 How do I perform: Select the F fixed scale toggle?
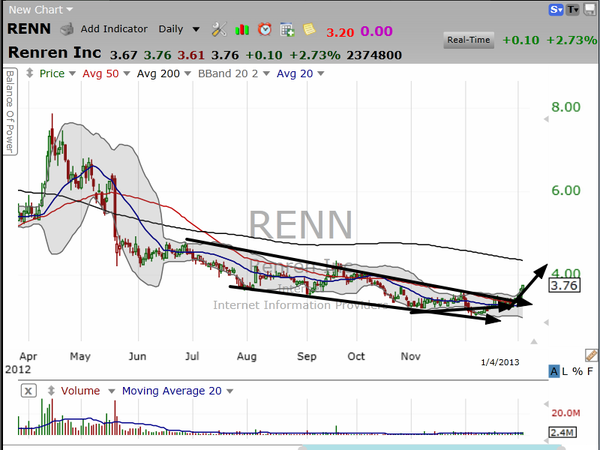tap(590, 371)
